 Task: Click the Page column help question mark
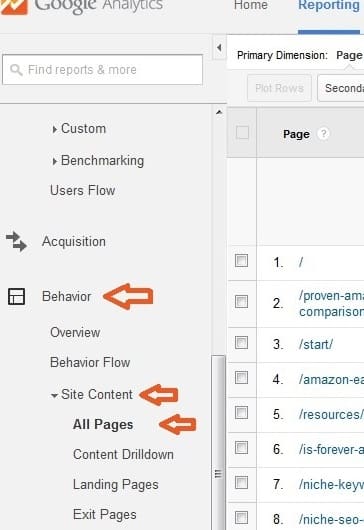click(x=323, y=134)
